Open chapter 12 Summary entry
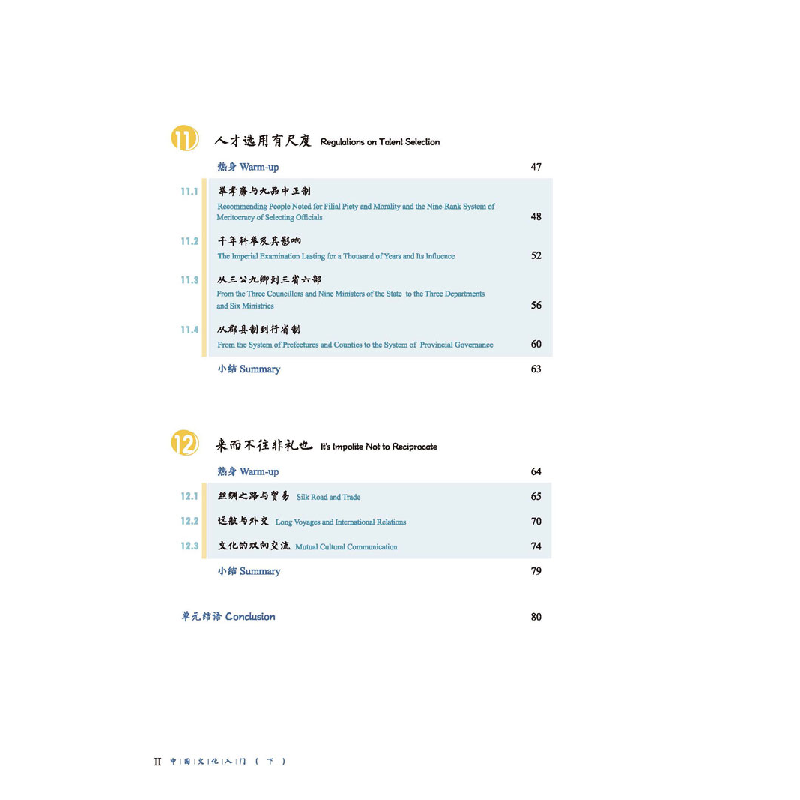Image resolution: width=800 pixels, height=800 pixels. pyautogui.click(x=248, y=571)
